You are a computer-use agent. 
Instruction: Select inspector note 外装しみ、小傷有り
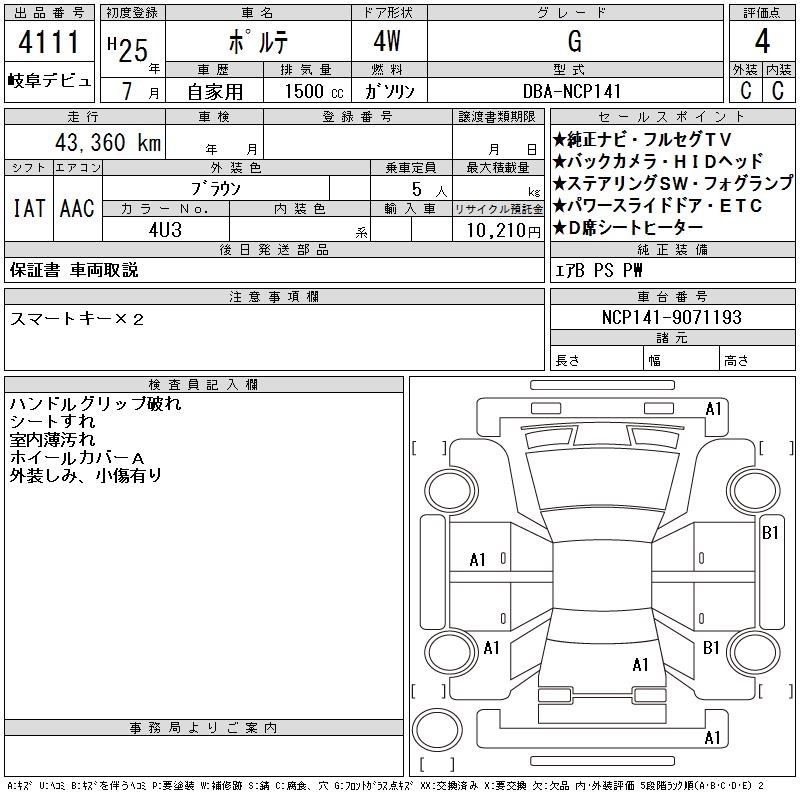pyautogui.click(x=86, y=476)
